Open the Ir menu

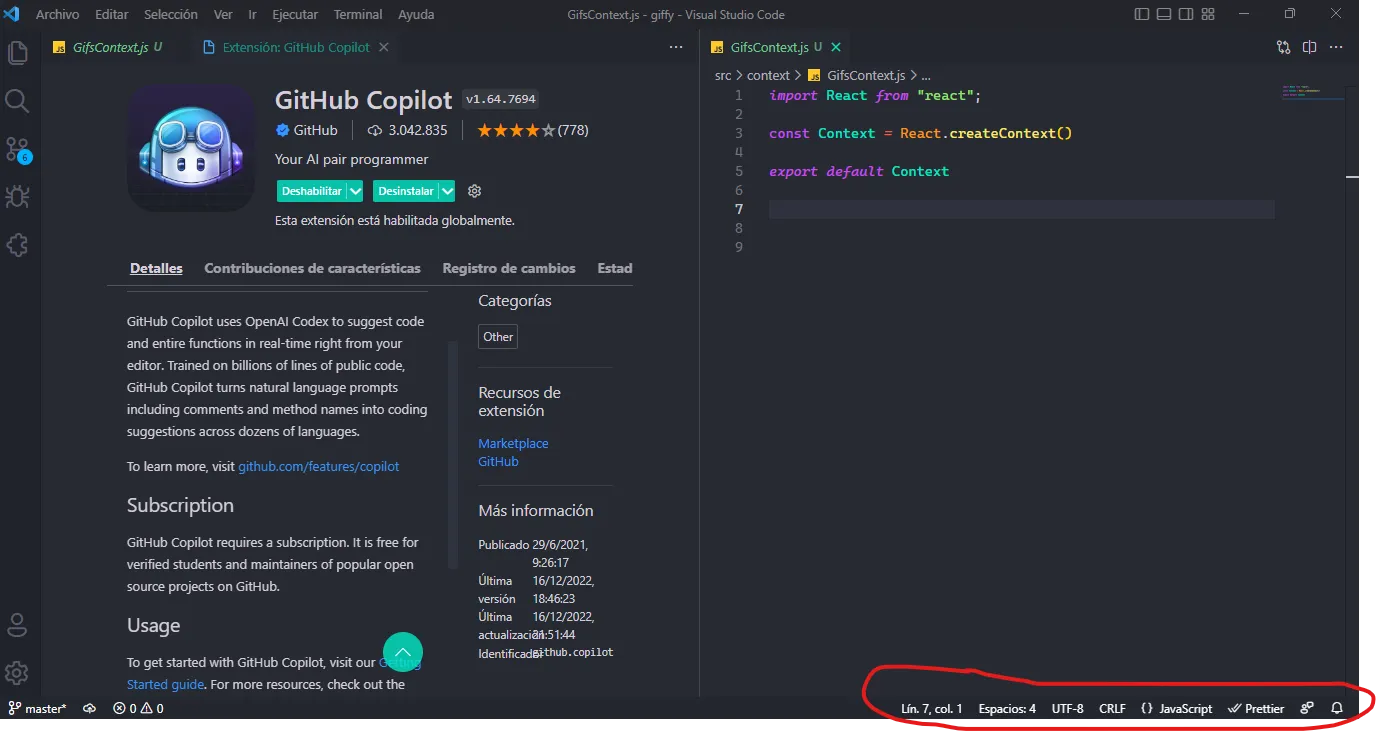click(252, 15)
